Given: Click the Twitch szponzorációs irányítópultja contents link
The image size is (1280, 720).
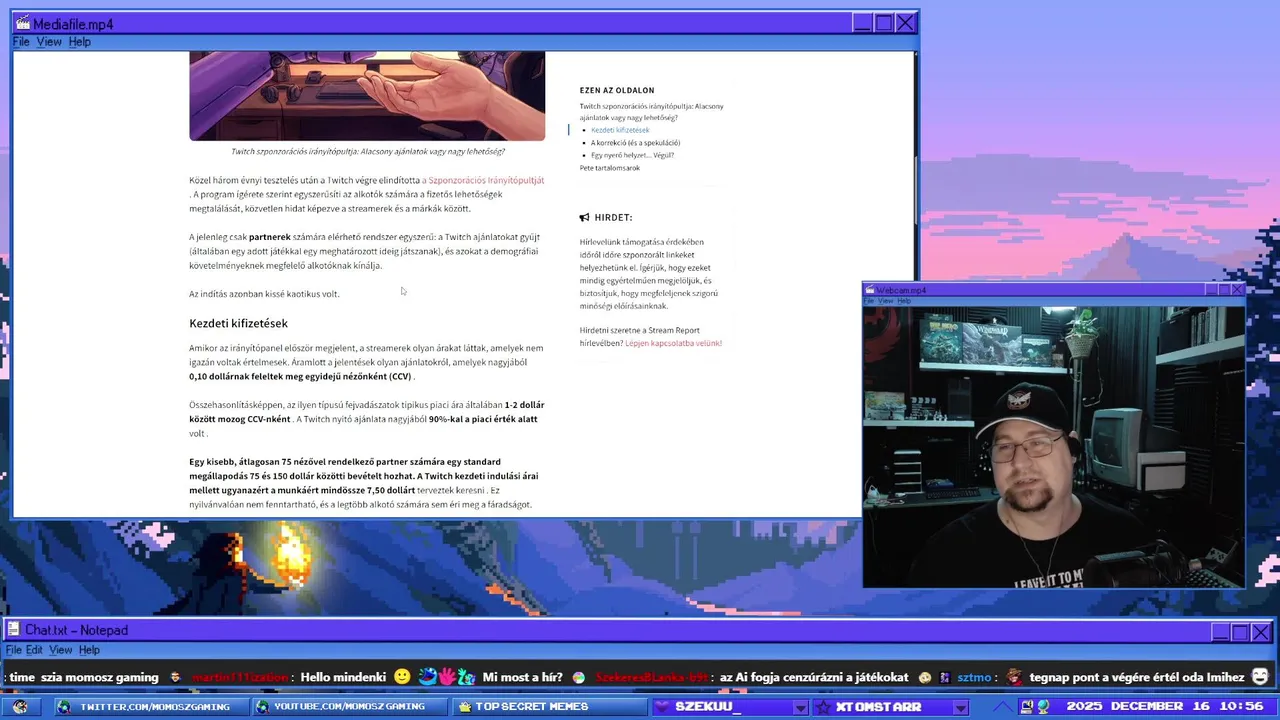Looking at the screenshot, I should tap(651, 112).
